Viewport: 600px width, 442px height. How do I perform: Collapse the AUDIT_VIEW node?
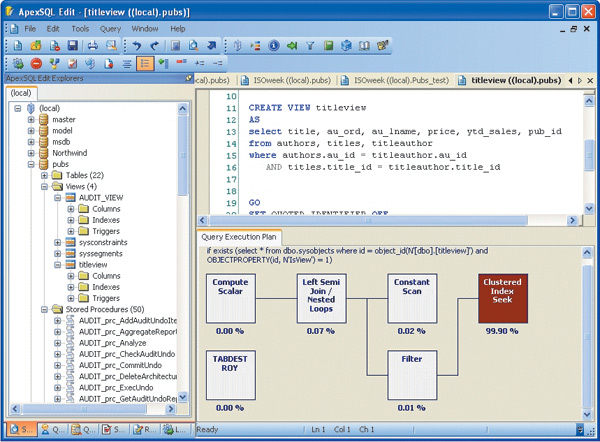tap(57, 198)
